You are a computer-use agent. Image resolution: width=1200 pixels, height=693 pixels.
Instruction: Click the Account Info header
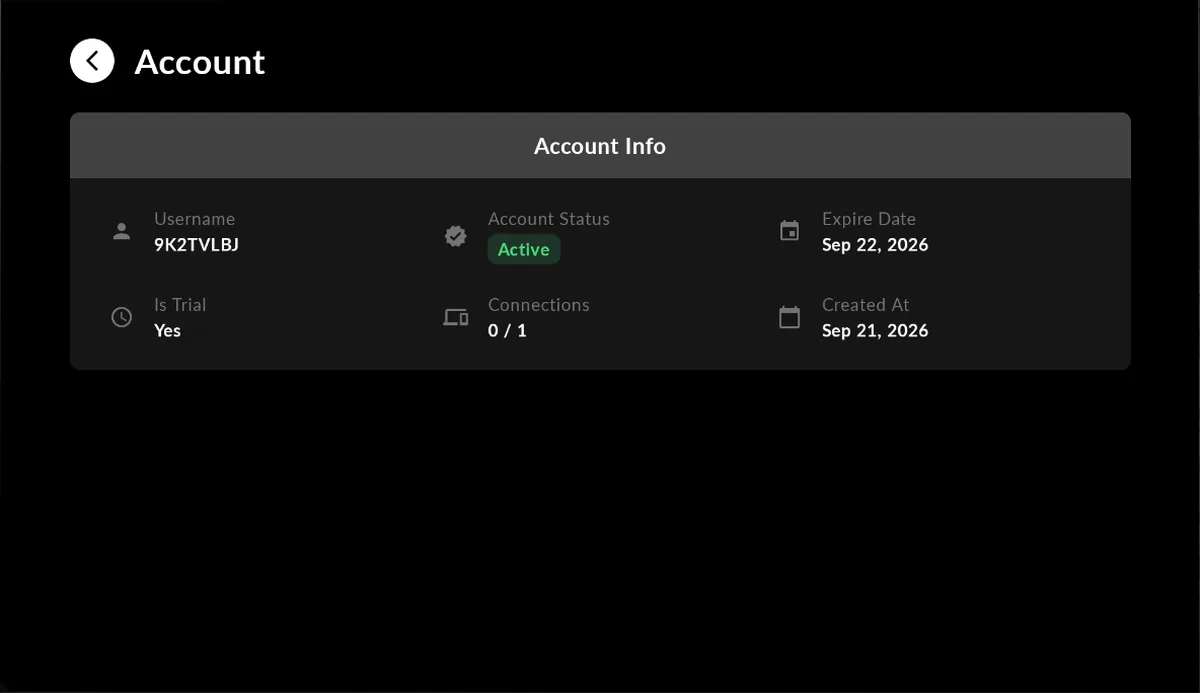(600, 146)
